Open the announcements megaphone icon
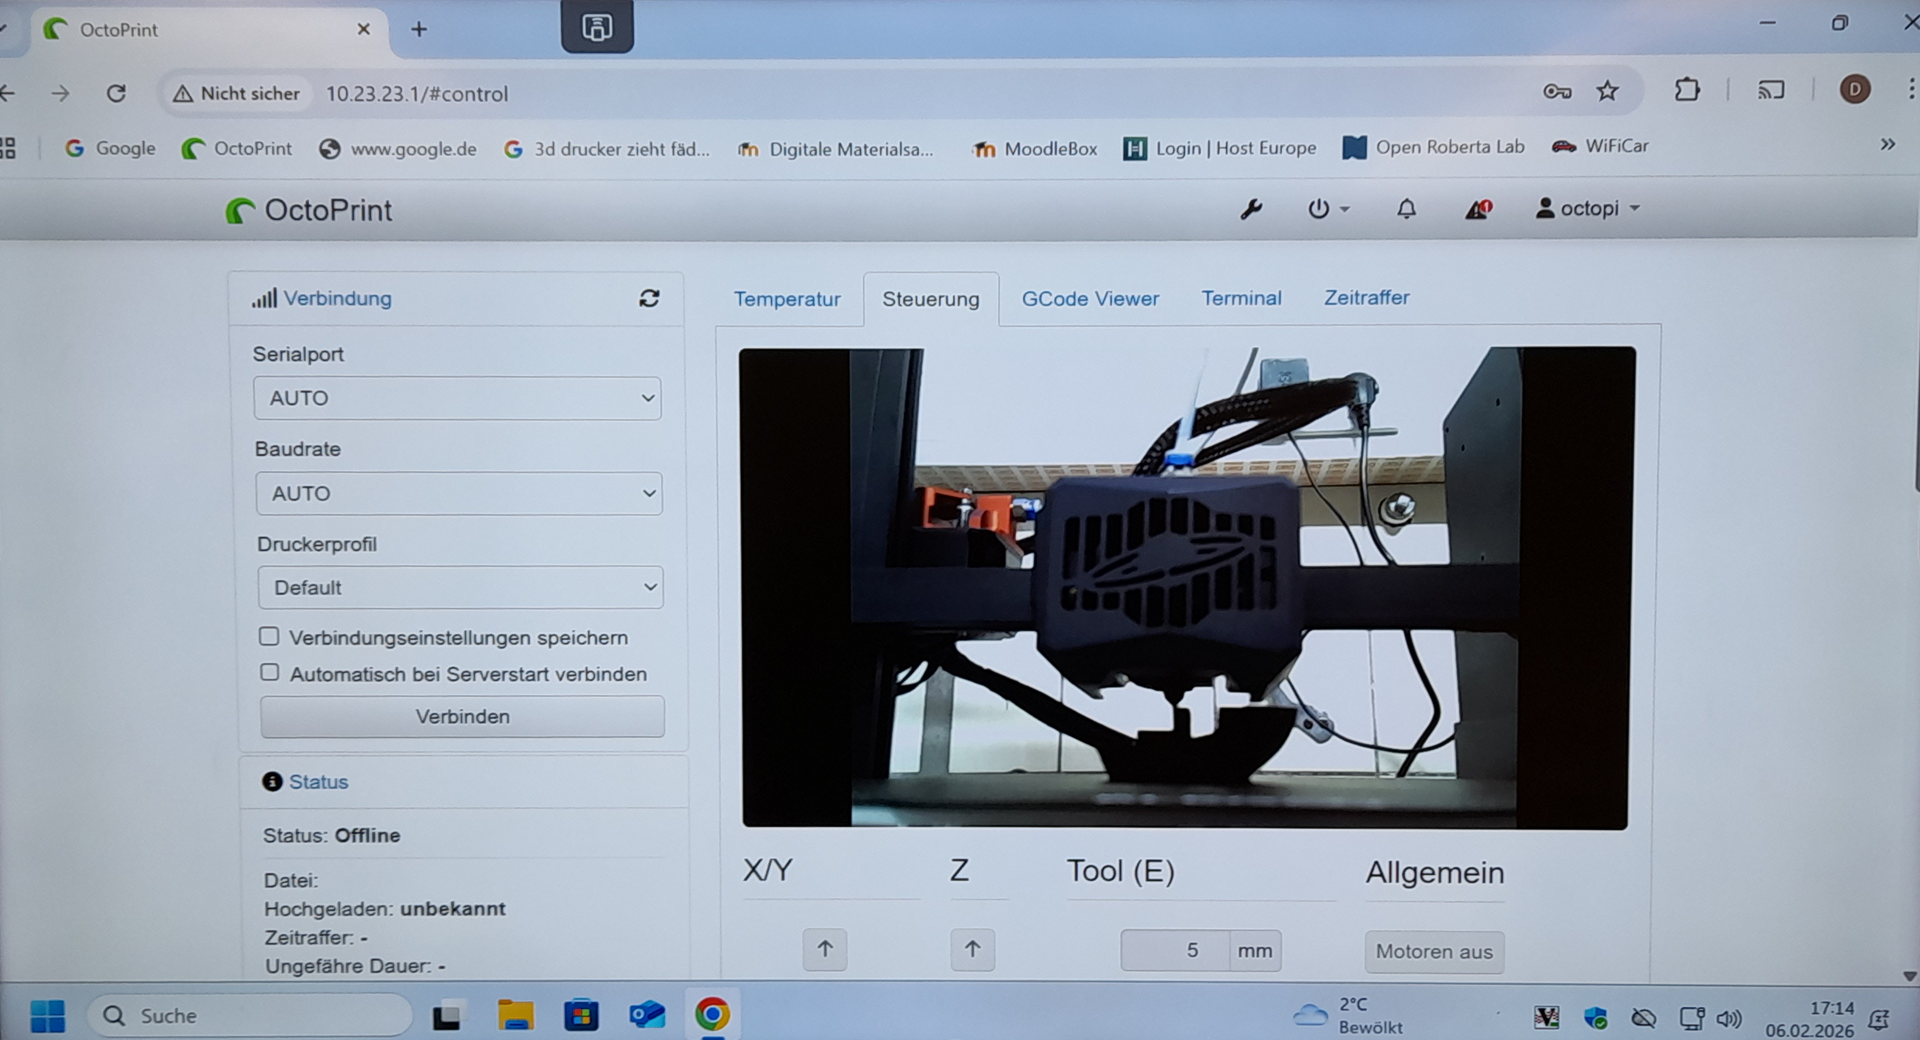Screen dimensions: 1920x1040 (x=1477, y=209)
